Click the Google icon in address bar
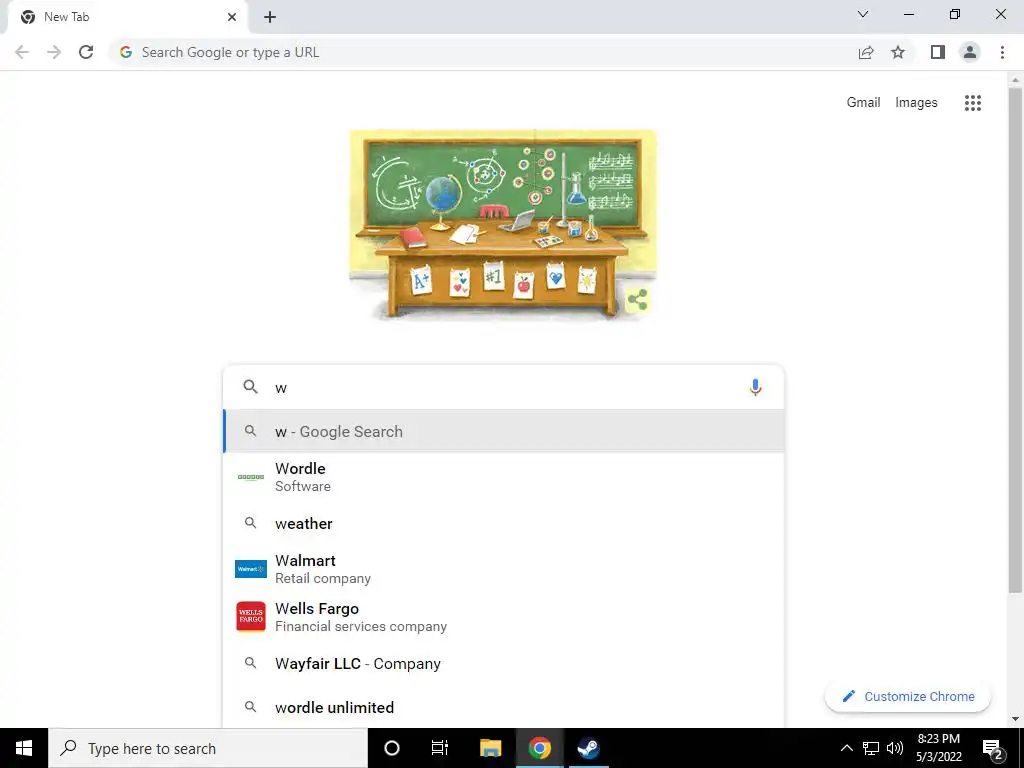This screenshot has width=1024, height=768. [x=126, y=52]
